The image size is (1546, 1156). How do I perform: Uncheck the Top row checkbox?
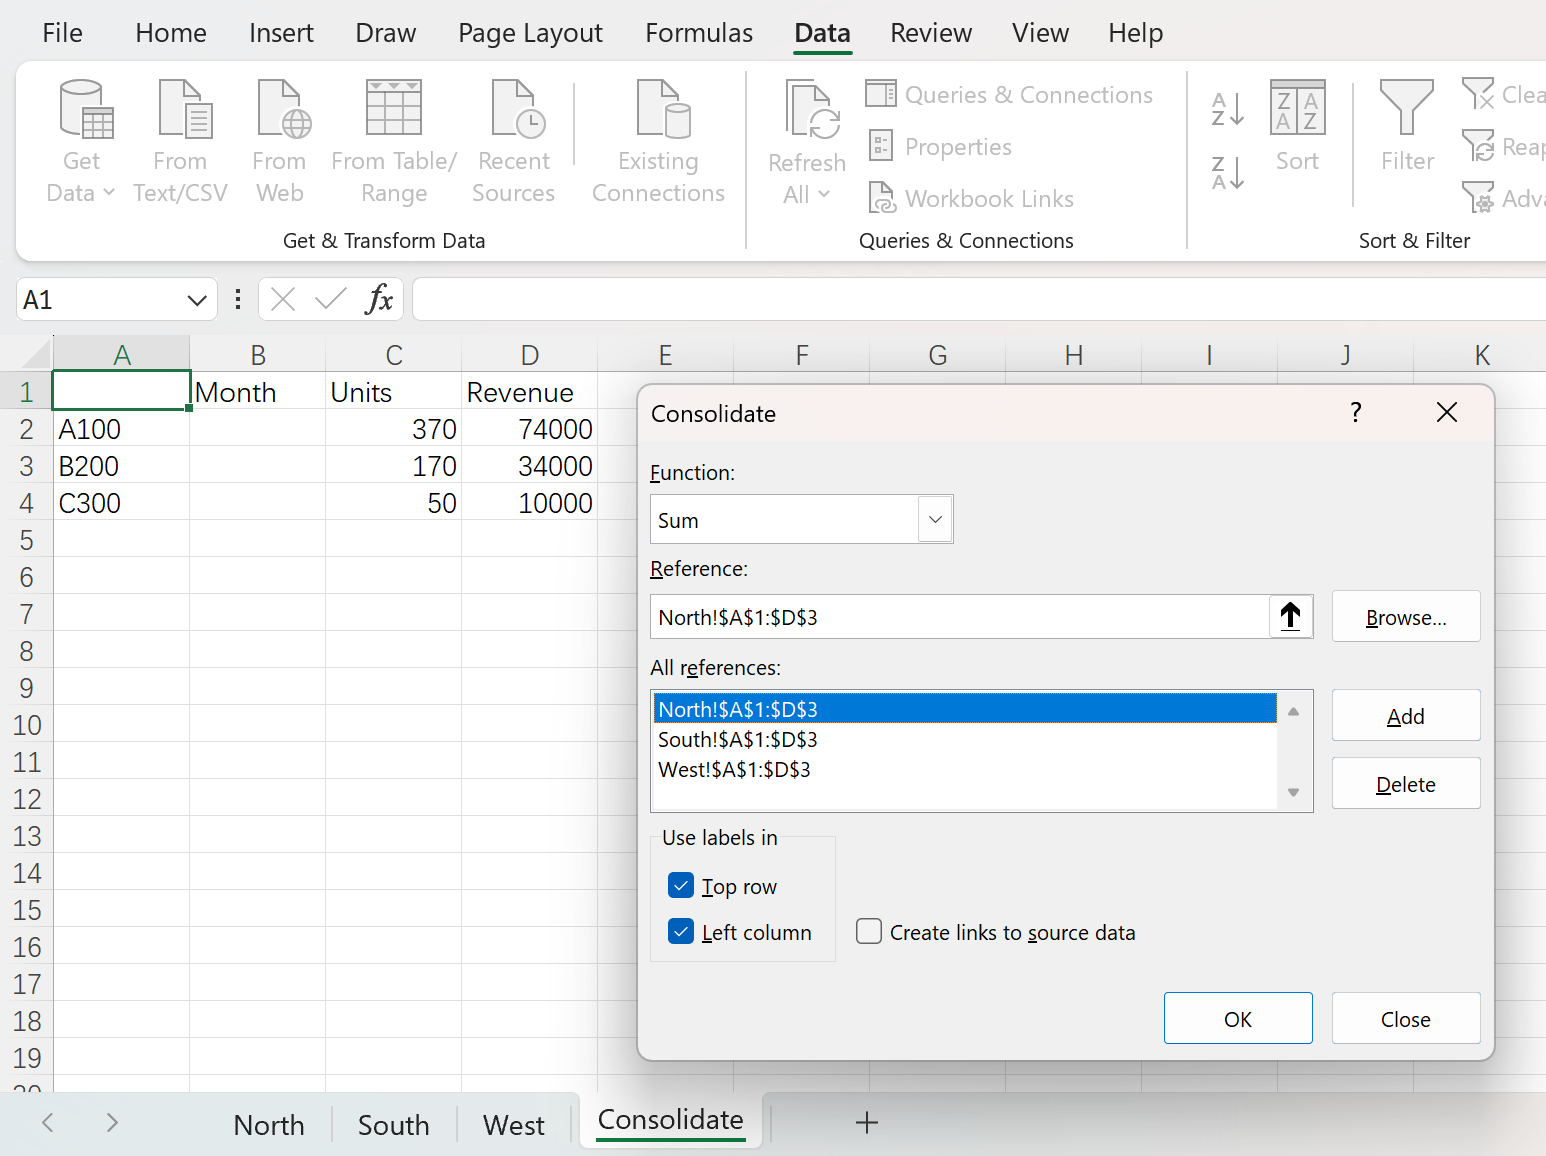pos(681,886)
